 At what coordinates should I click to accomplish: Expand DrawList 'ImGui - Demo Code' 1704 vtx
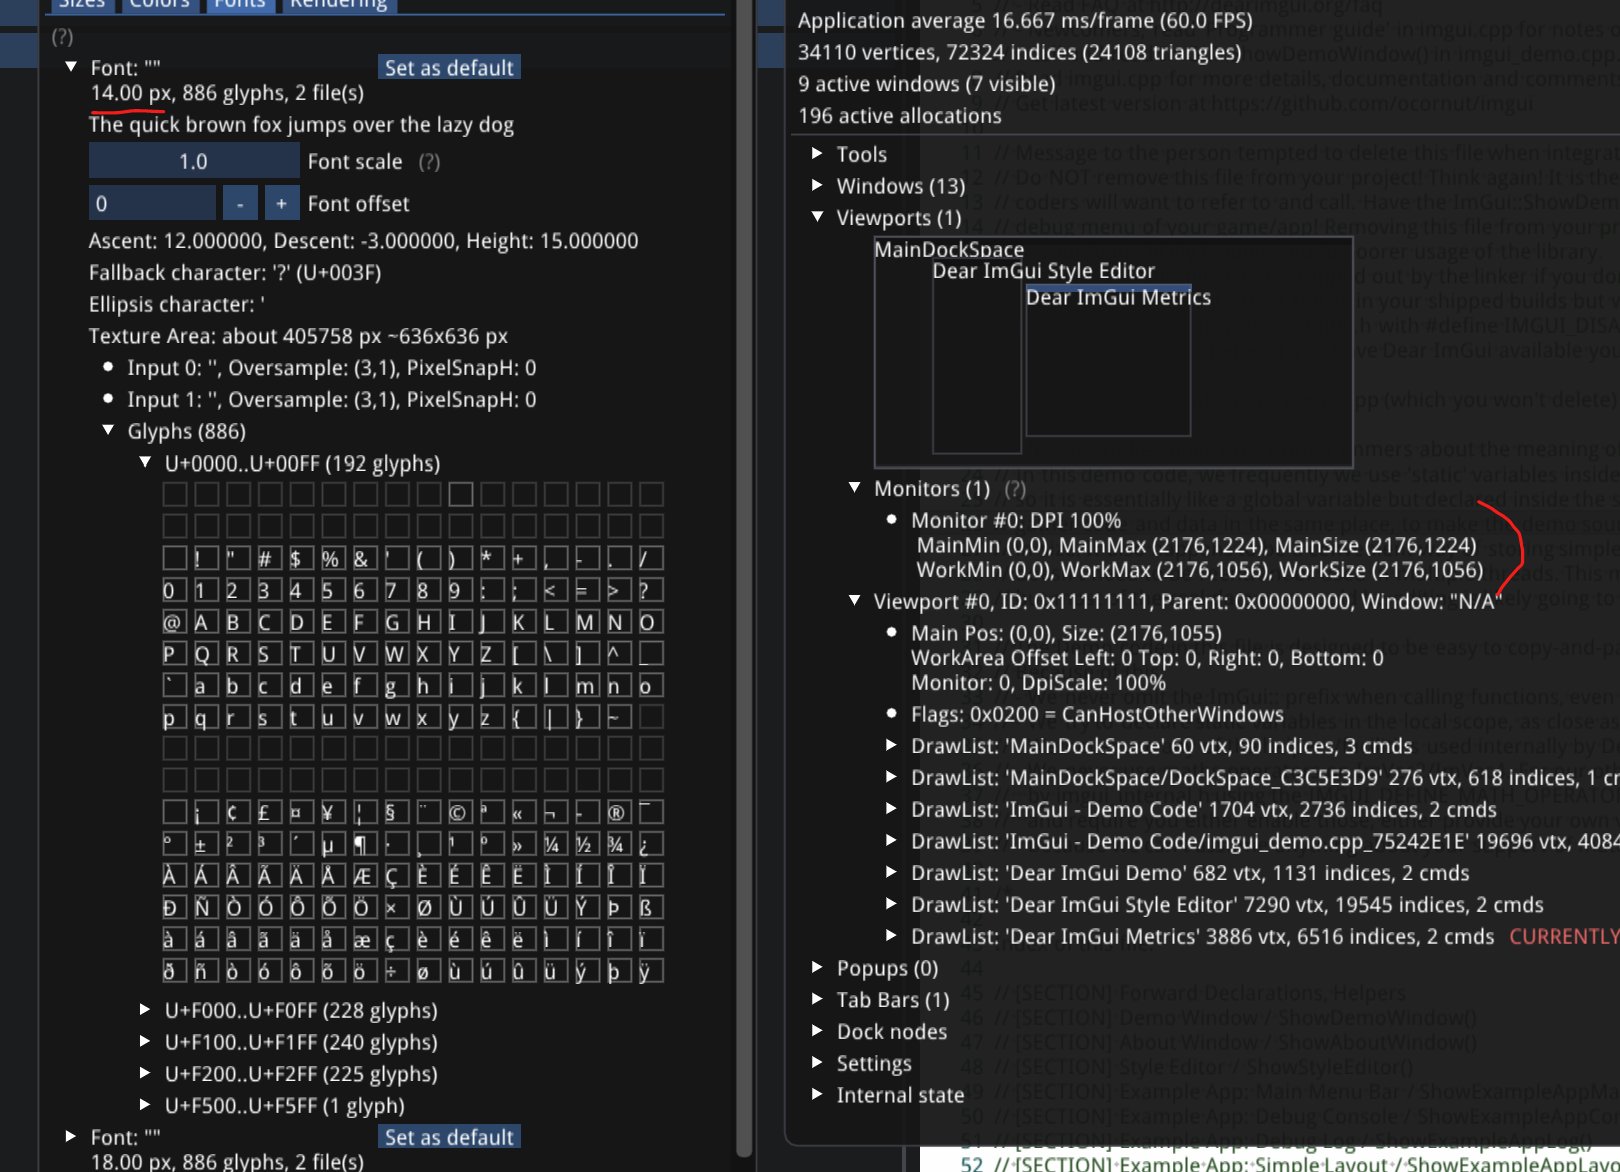(892, 809)
